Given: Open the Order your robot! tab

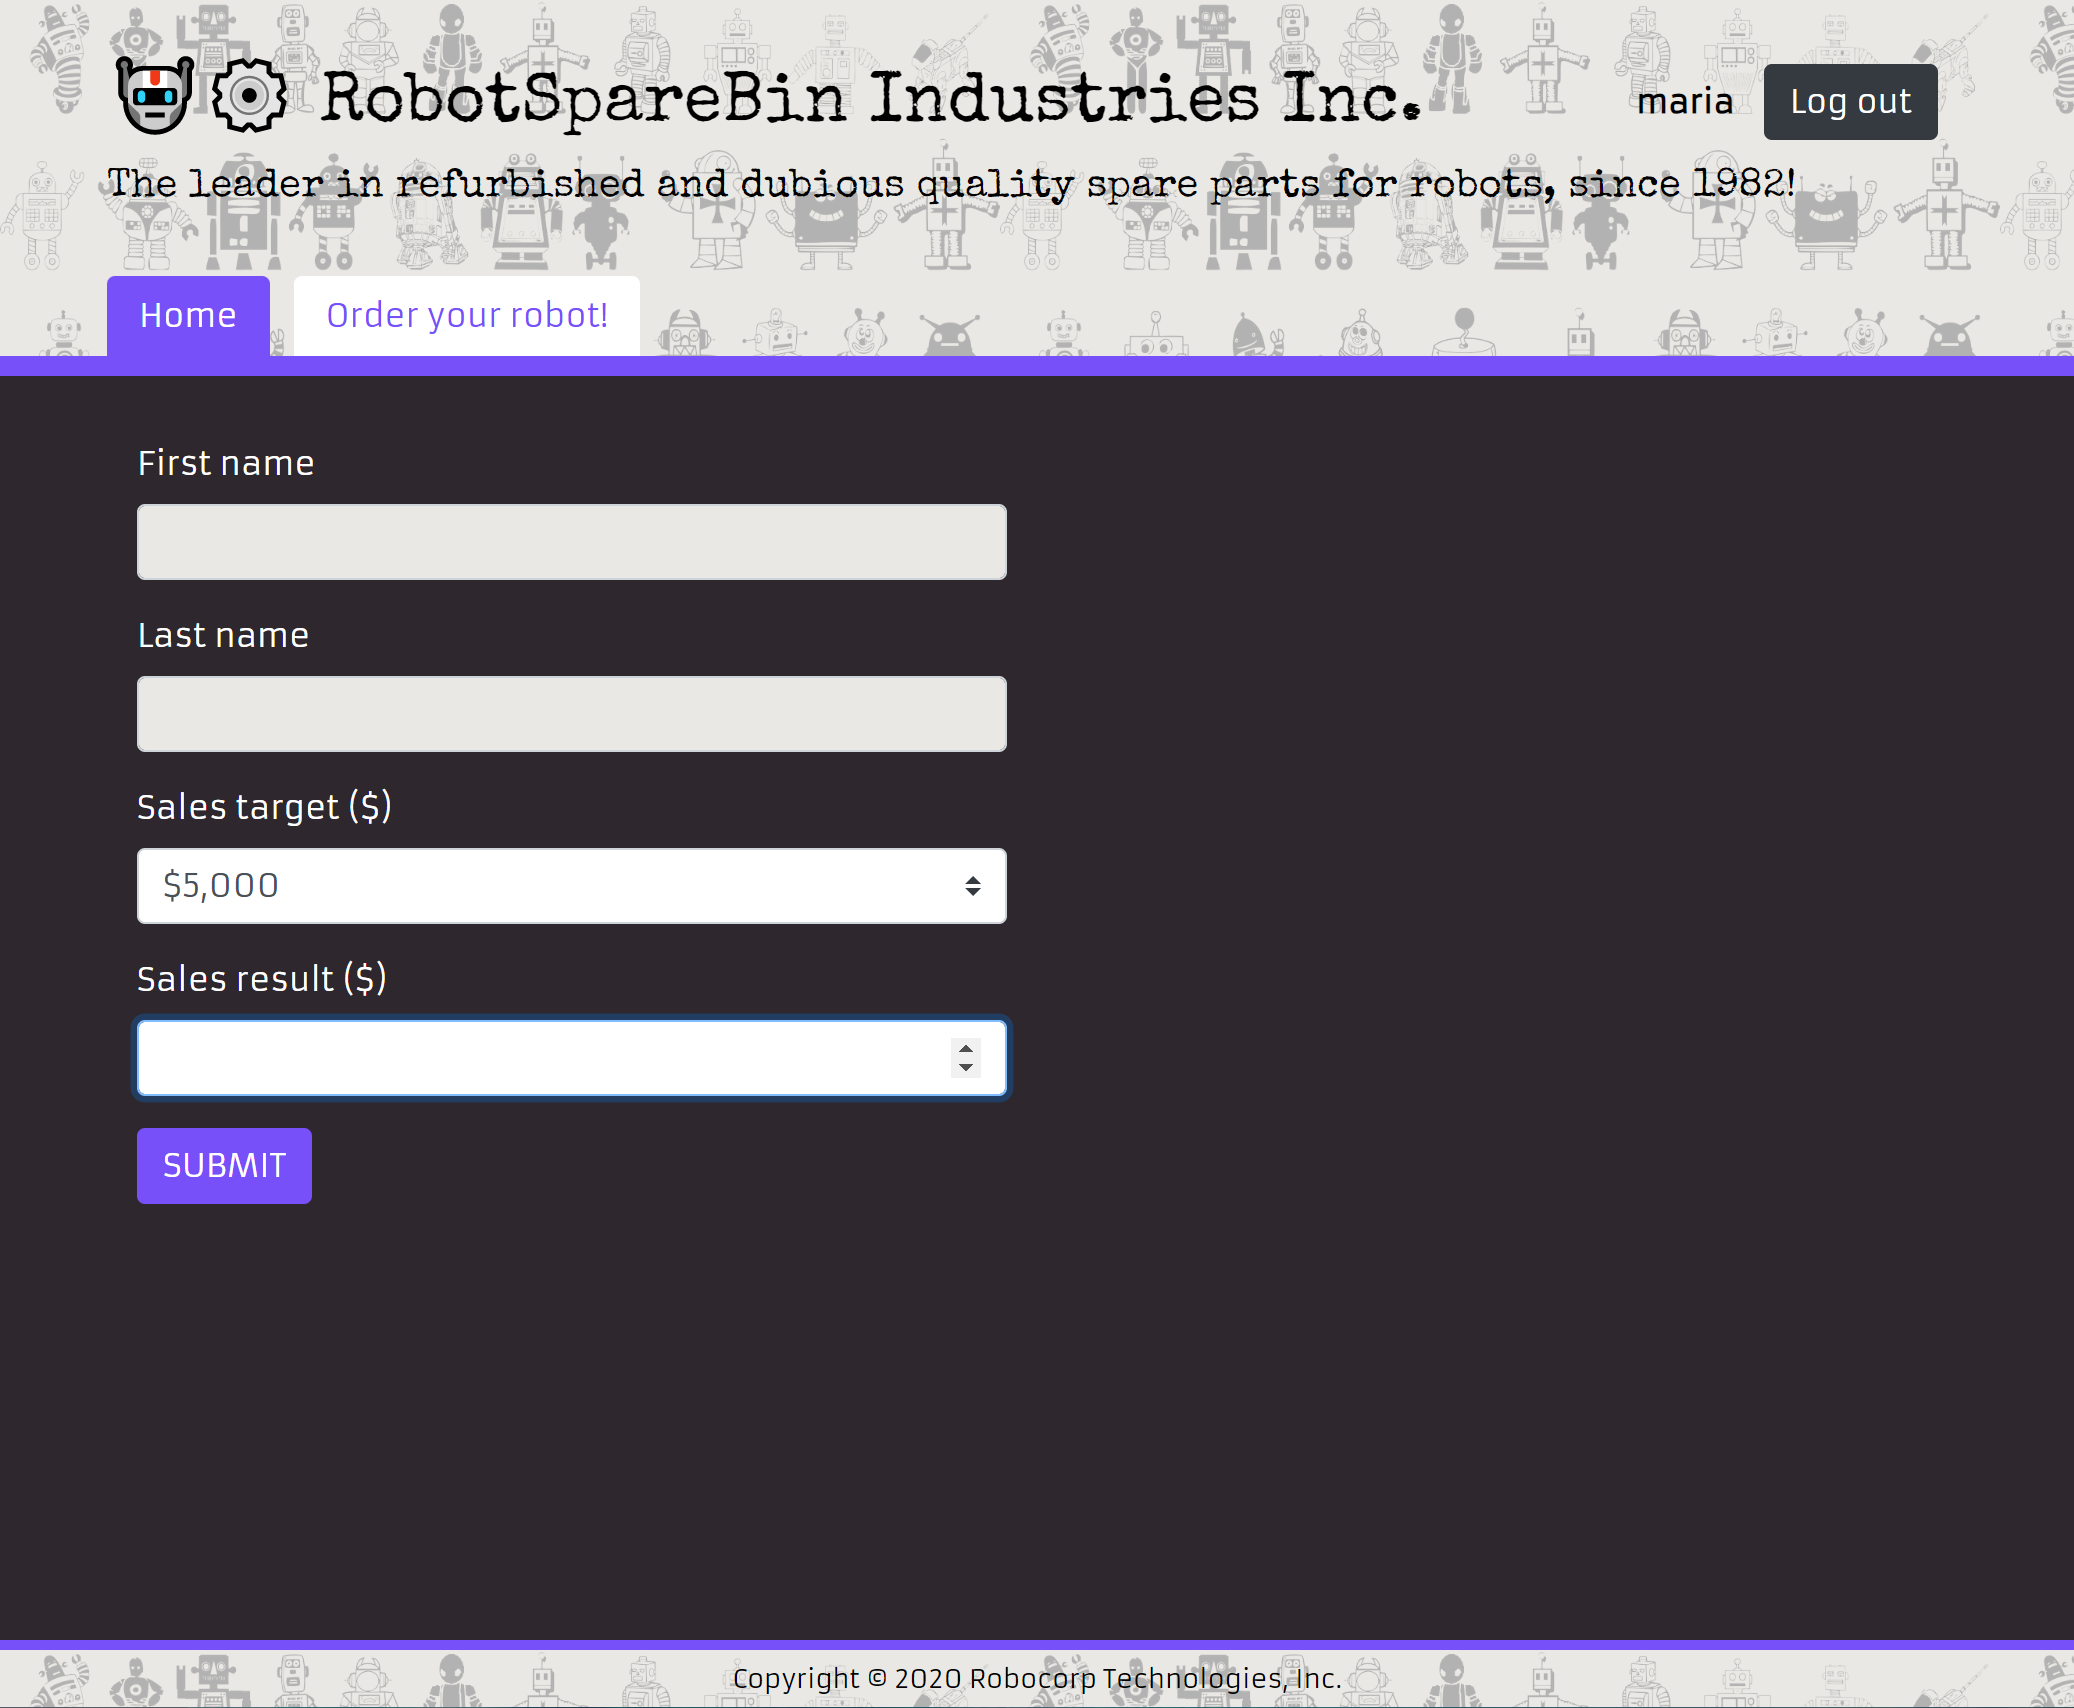Looking at the screenshot, I should point(467,316).
